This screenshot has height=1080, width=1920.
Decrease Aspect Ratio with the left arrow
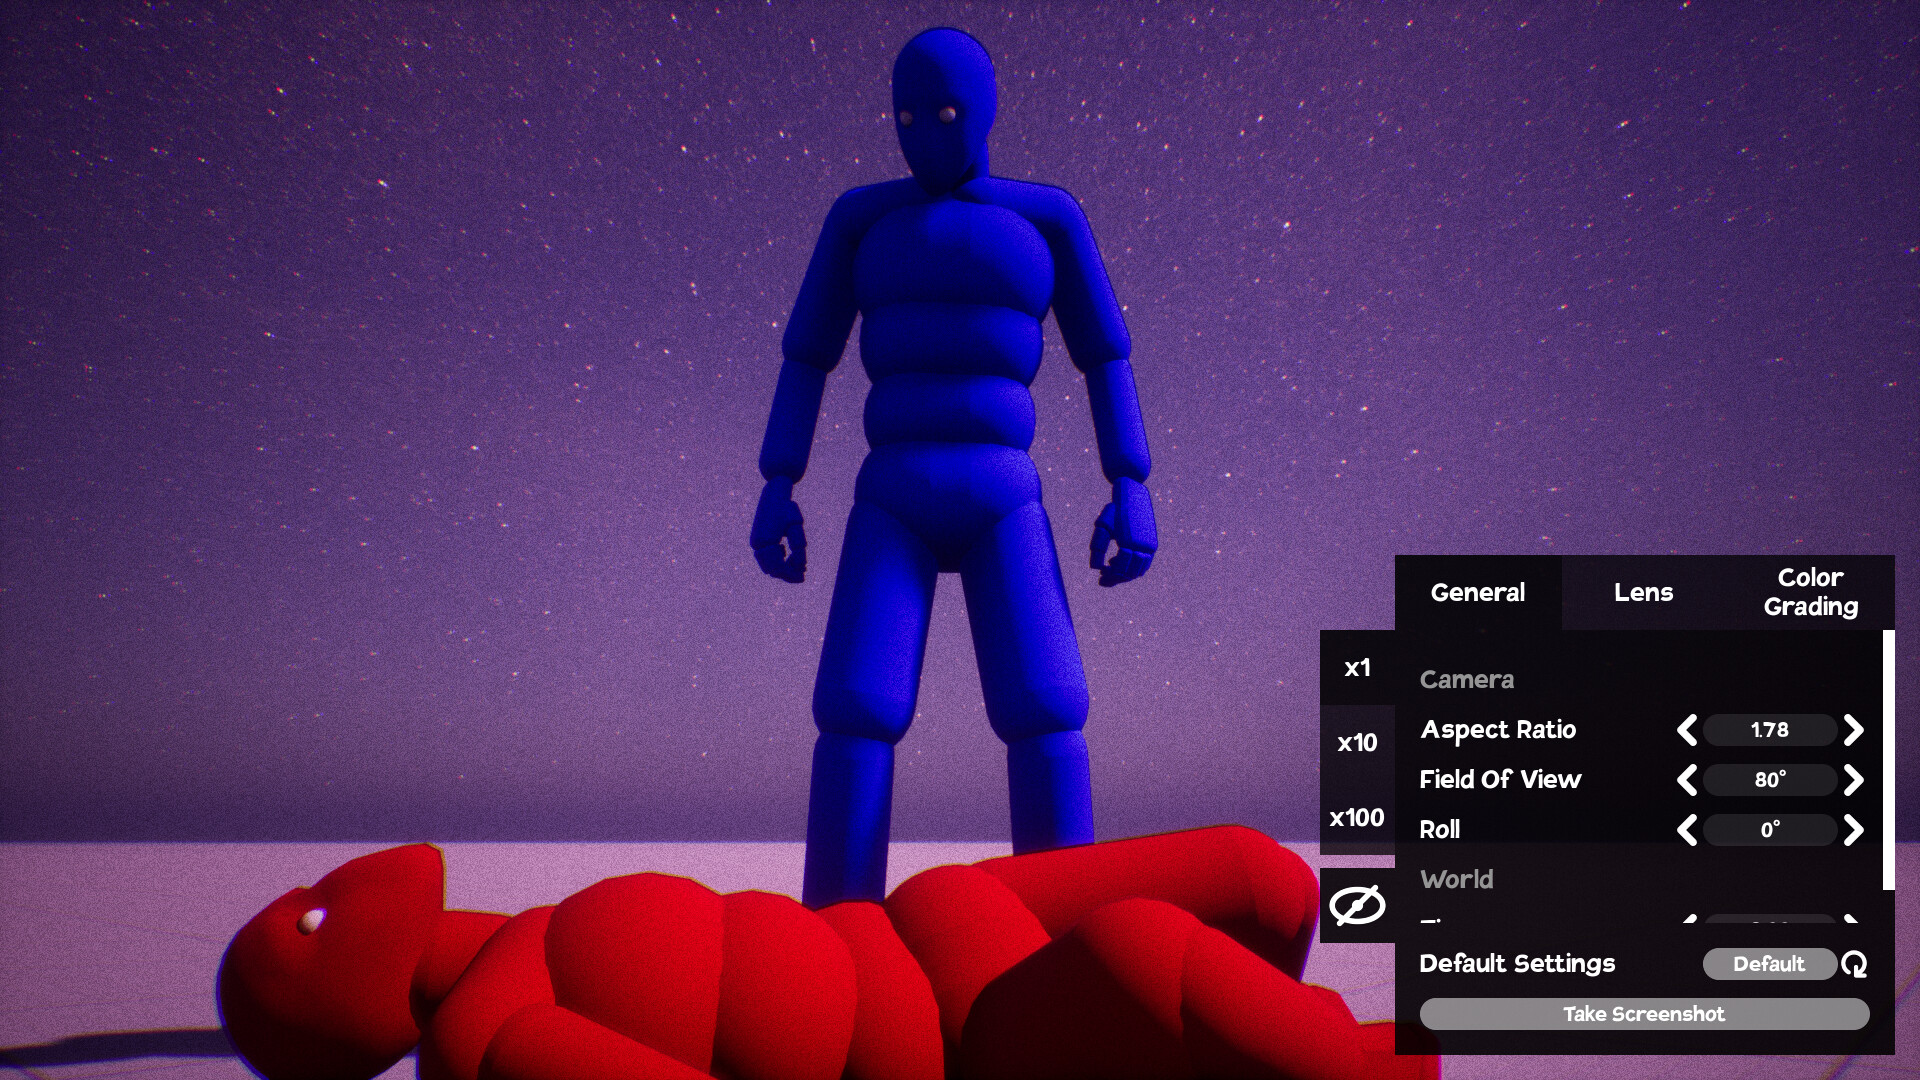[1687, 730]
